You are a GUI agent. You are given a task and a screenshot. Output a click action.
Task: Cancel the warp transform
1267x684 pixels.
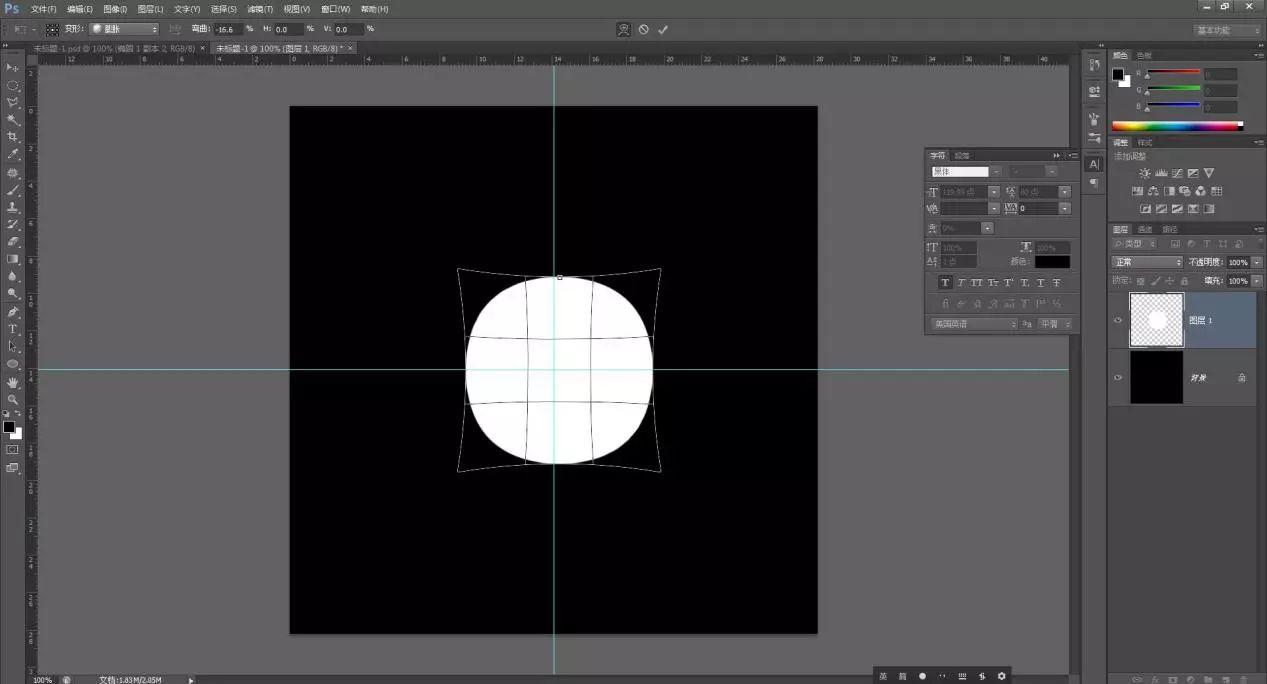coord(644,29)
